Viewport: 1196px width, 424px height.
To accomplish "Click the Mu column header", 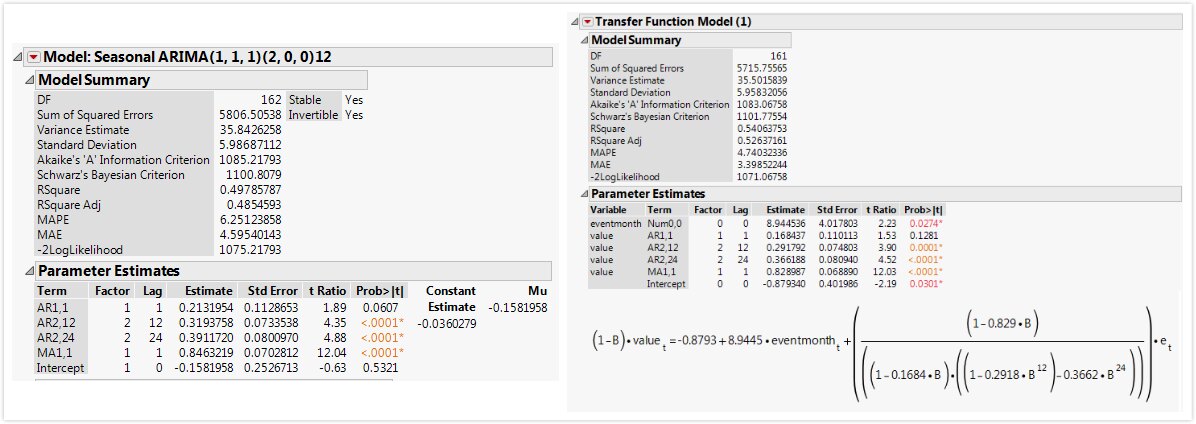I will 537,291.
